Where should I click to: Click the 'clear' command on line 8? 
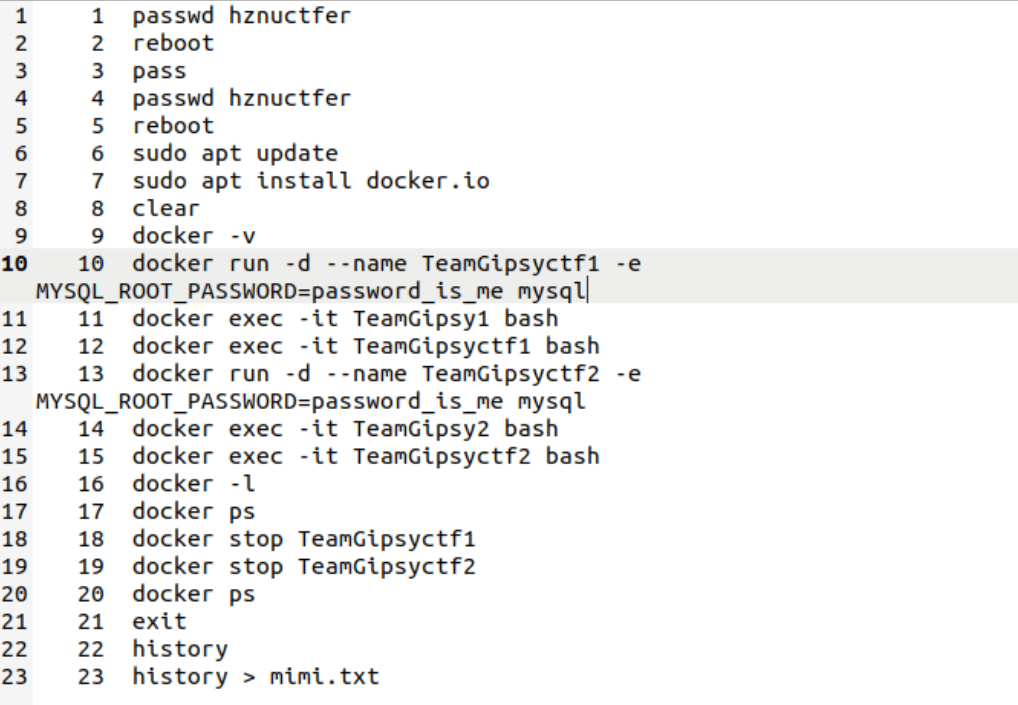click(166, 208)
